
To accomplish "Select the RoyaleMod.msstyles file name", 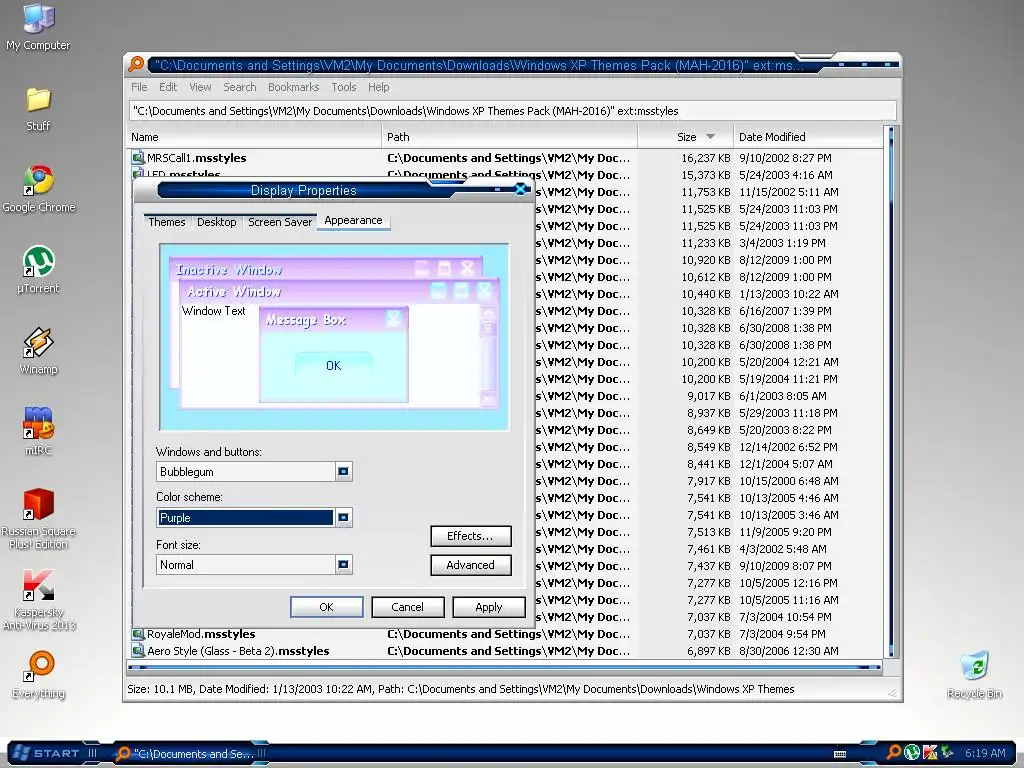I will 201,633.
